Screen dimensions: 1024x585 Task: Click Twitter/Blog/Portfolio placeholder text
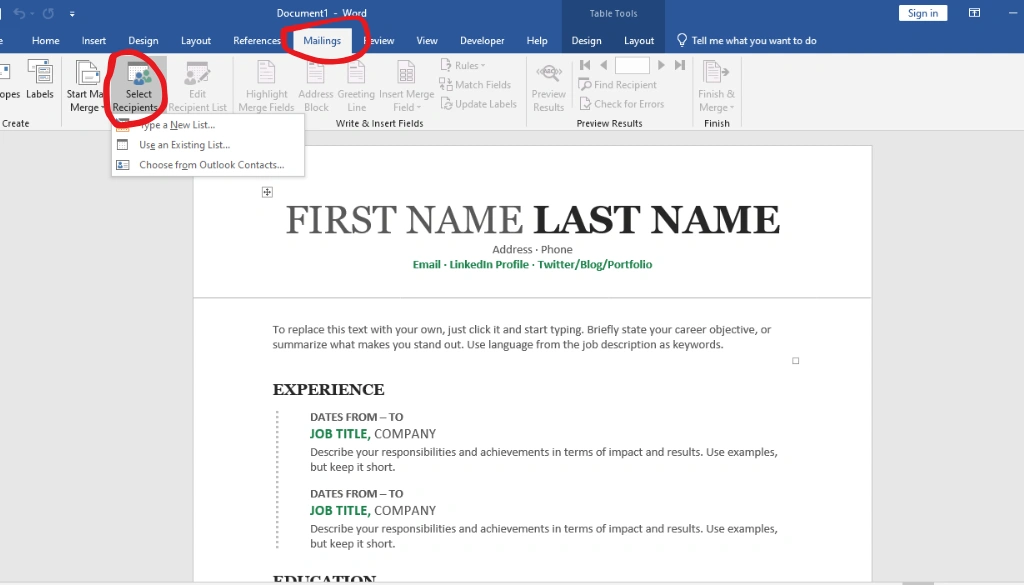click(595, 264)
